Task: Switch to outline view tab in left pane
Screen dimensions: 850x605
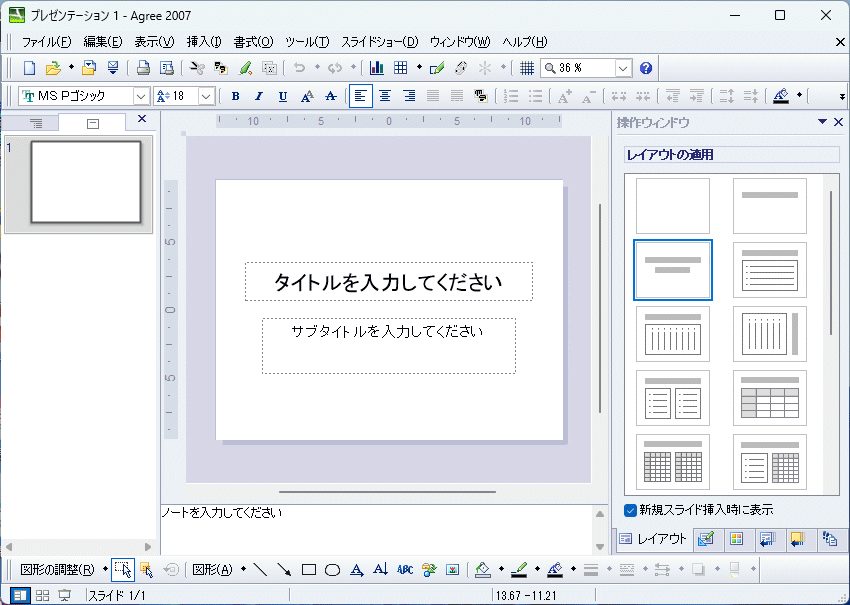Action: (36, 124)
